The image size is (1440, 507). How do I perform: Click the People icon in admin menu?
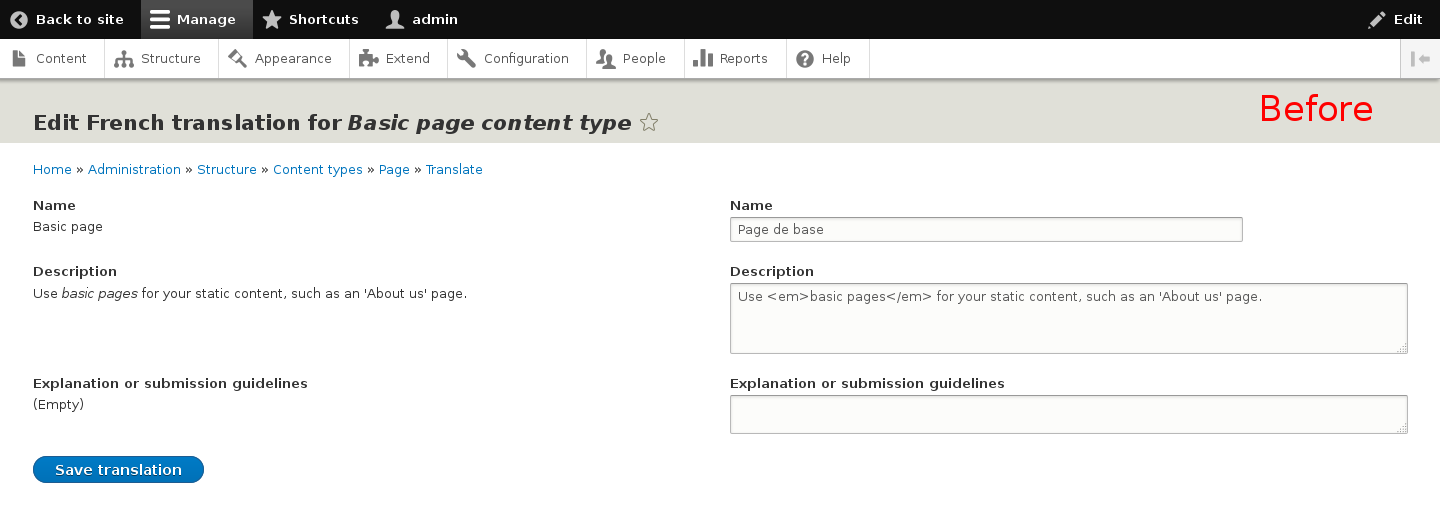point(606,59)
